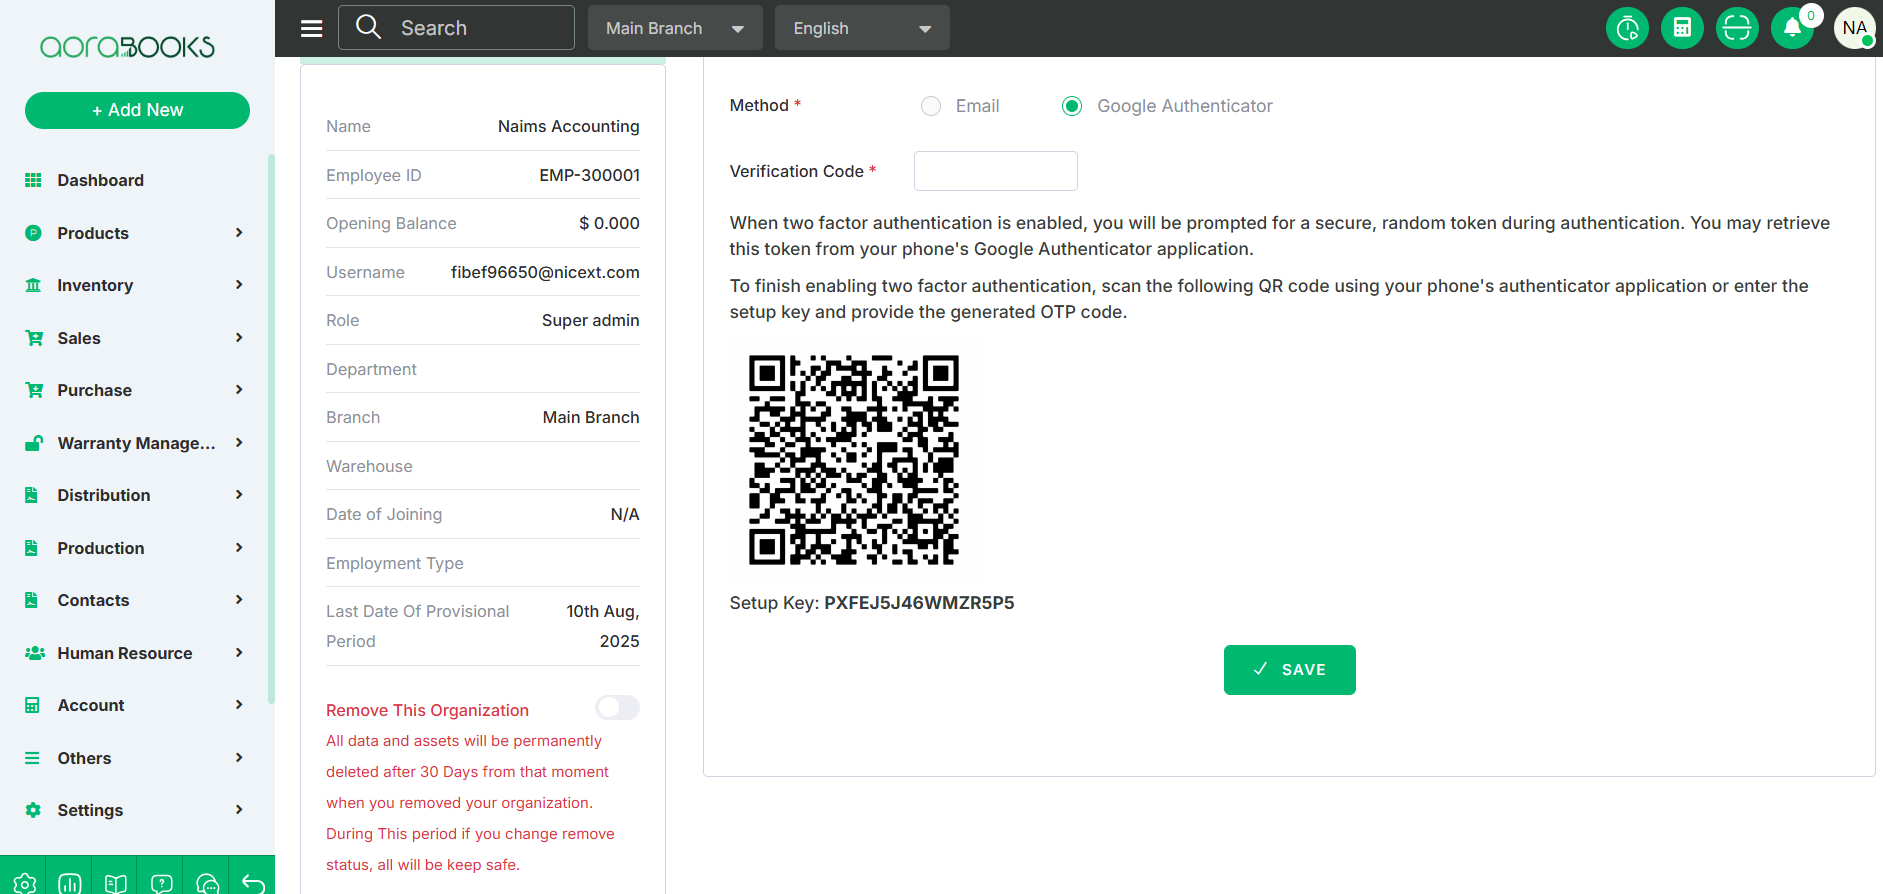This screenshot has height=894, width=1883.
Task: Click the two-factor QR code image
Action: (x=854, y=460)
